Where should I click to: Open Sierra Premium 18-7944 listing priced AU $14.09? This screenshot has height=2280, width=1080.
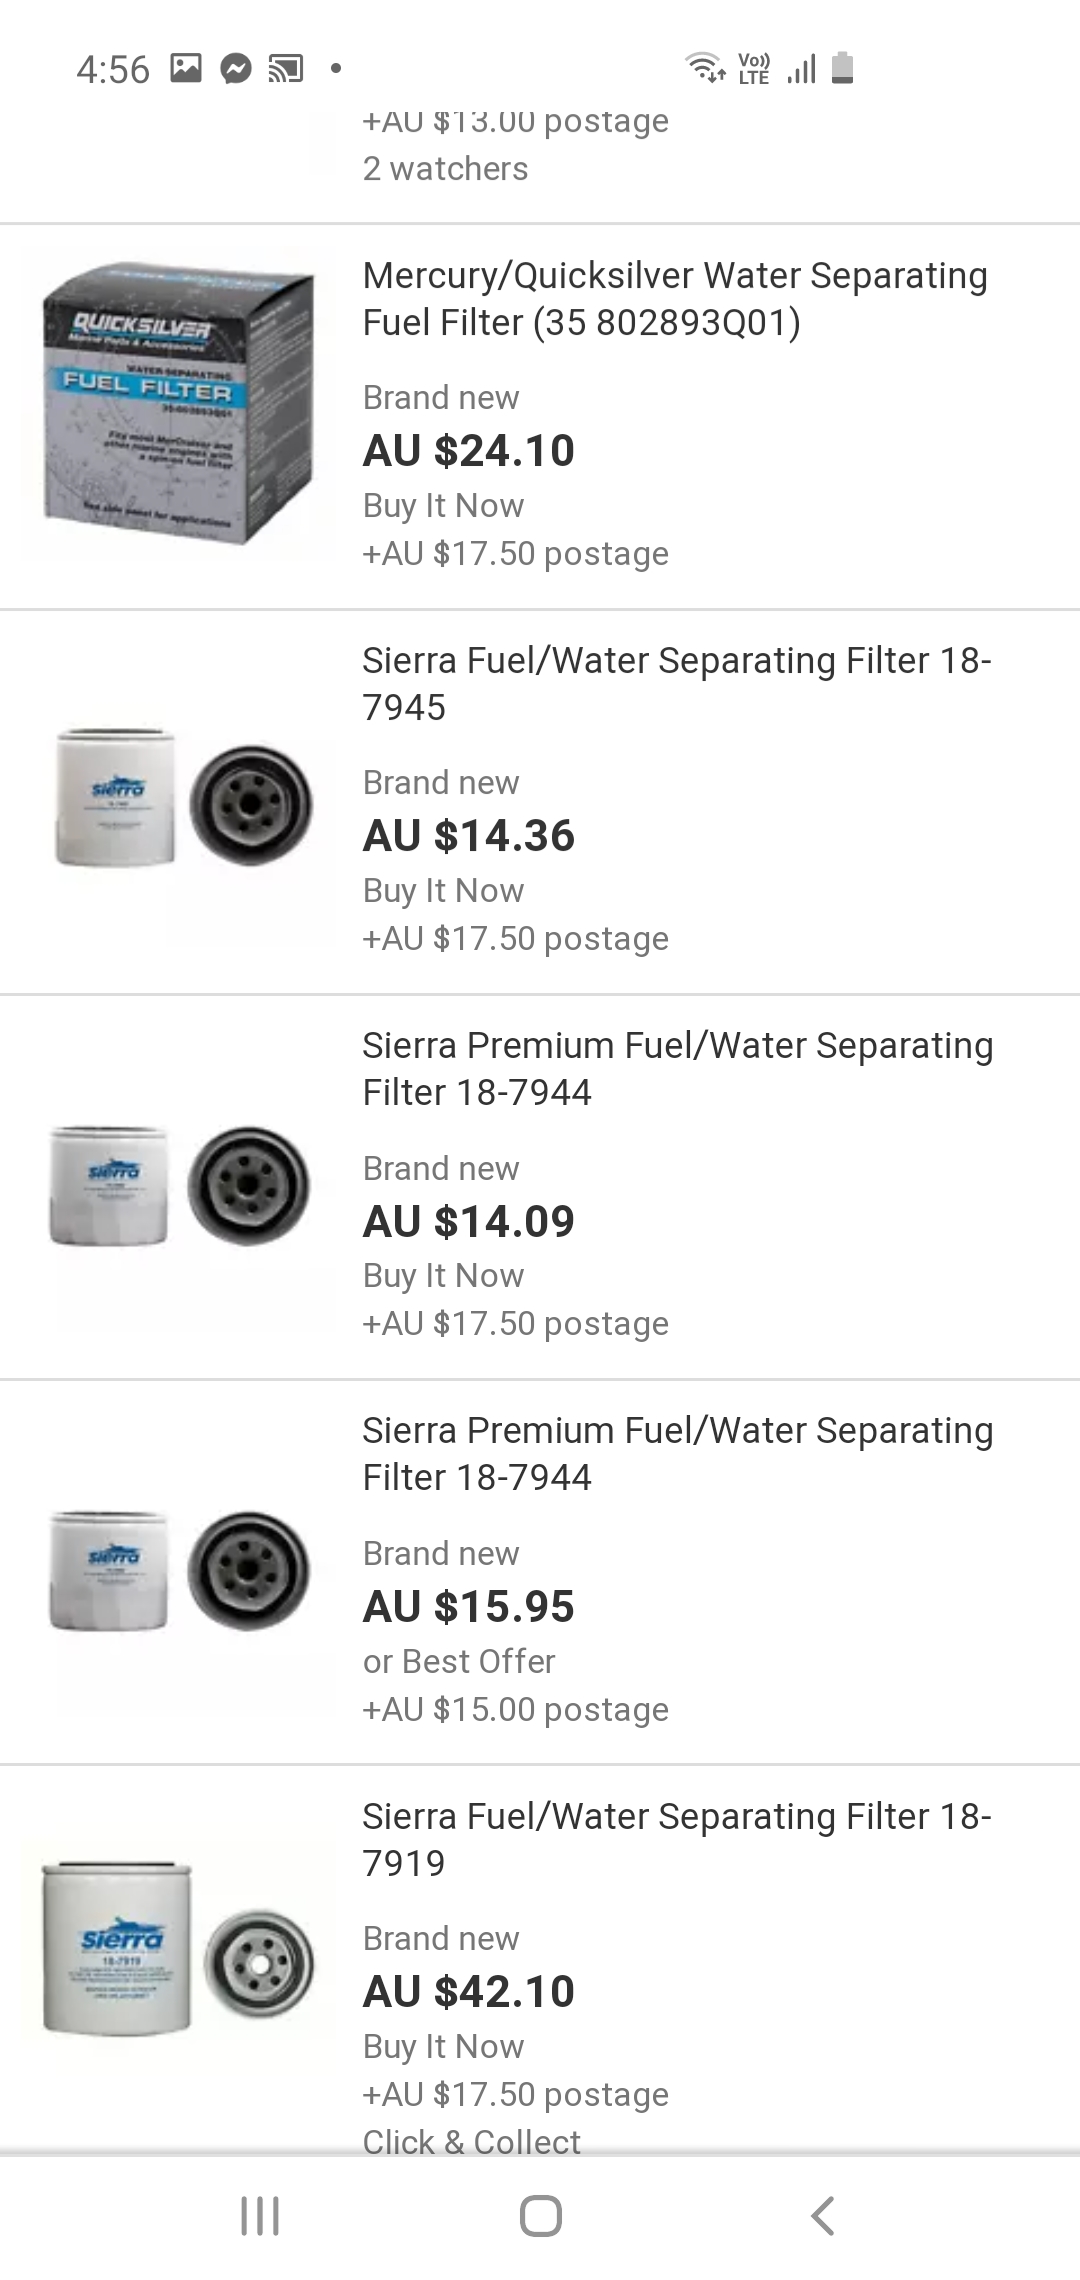540,1187
